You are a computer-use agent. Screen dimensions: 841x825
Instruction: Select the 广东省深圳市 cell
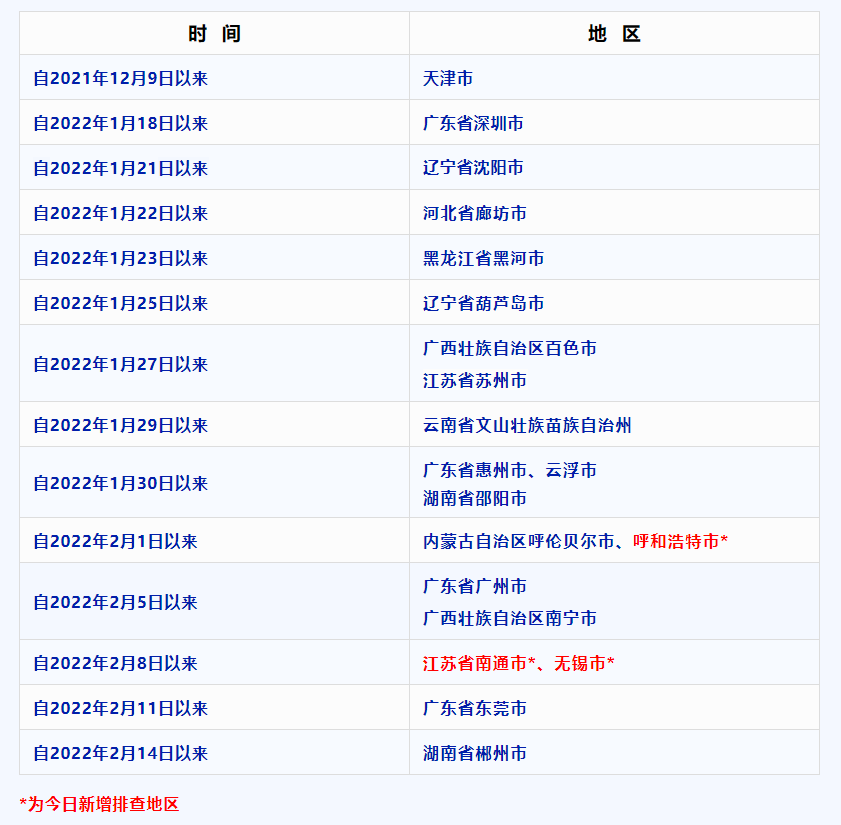coord(614,123)
